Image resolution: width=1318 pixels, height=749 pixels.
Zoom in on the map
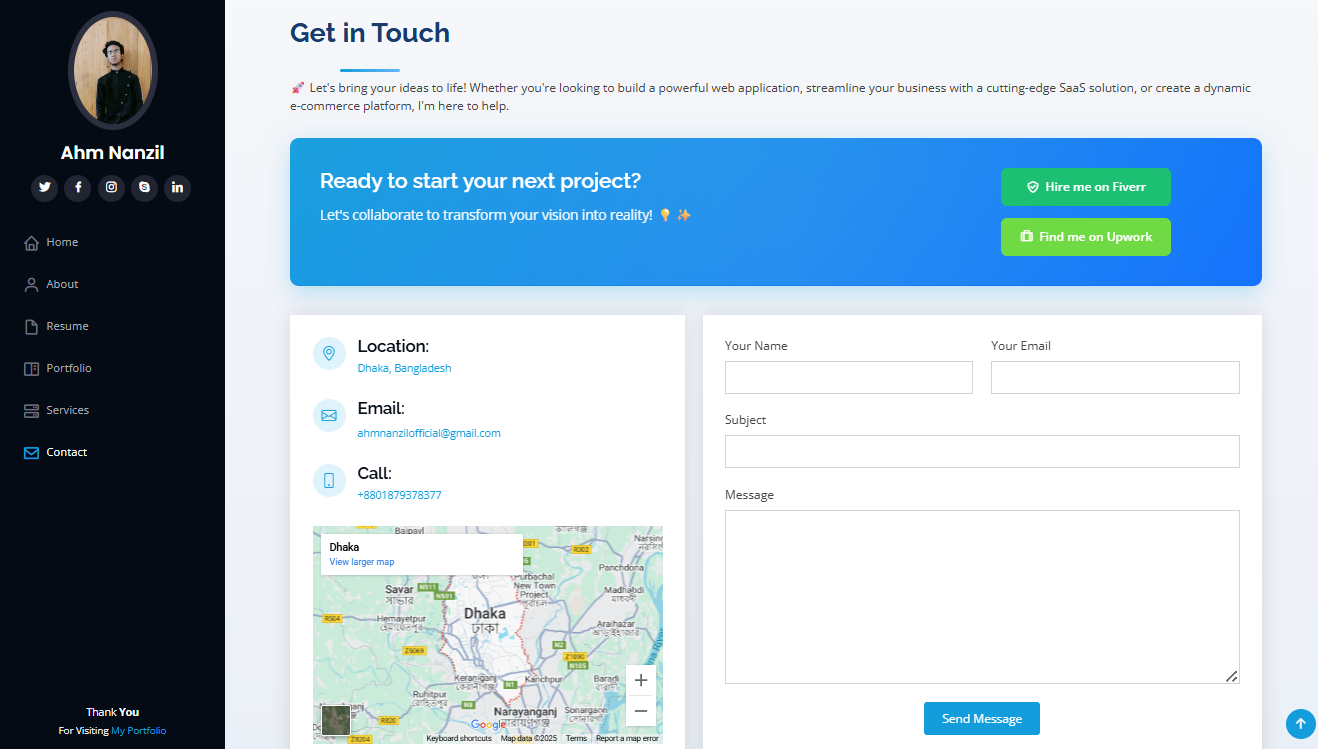pos(641,680)
